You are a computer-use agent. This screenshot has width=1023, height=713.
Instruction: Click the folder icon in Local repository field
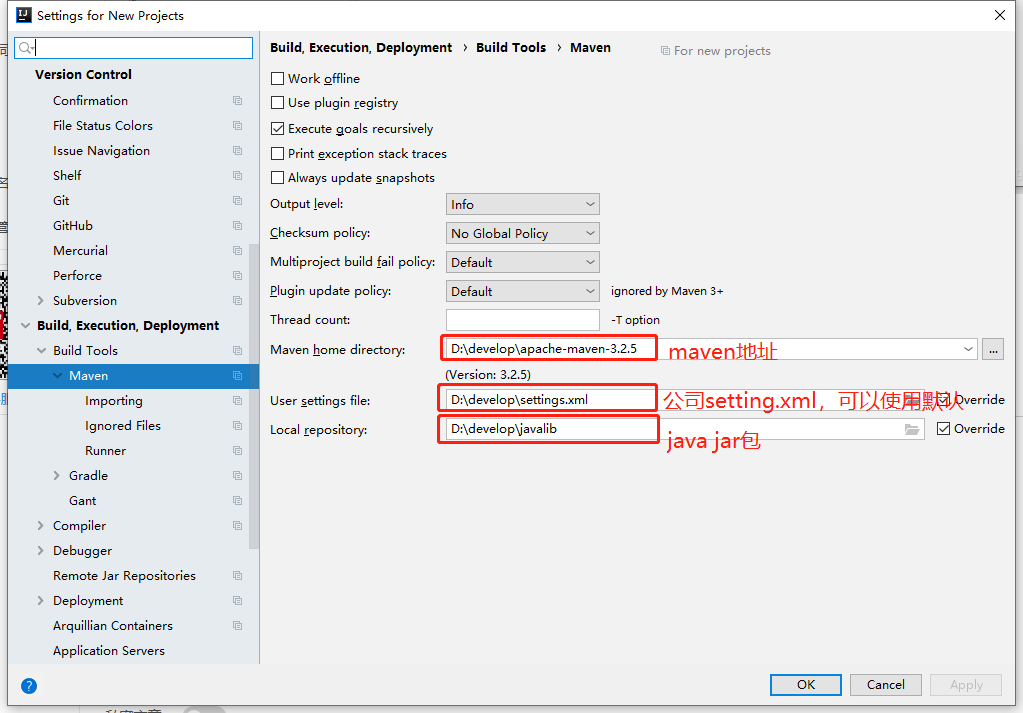(911, 429)
